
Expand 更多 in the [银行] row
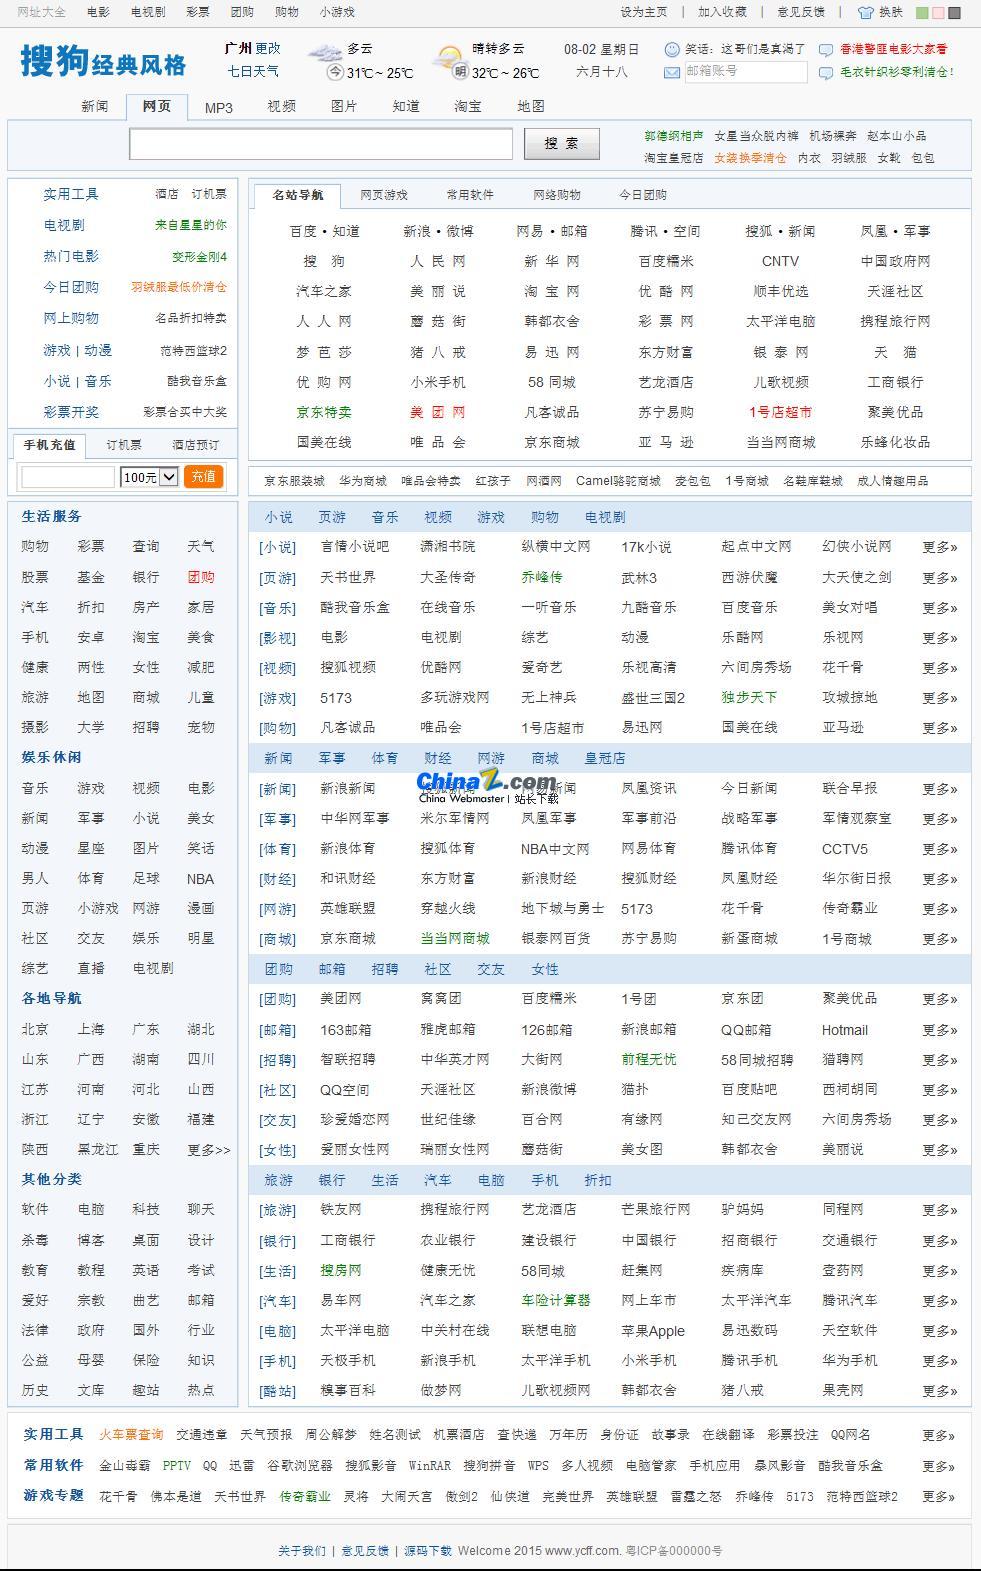[940, 1240]
